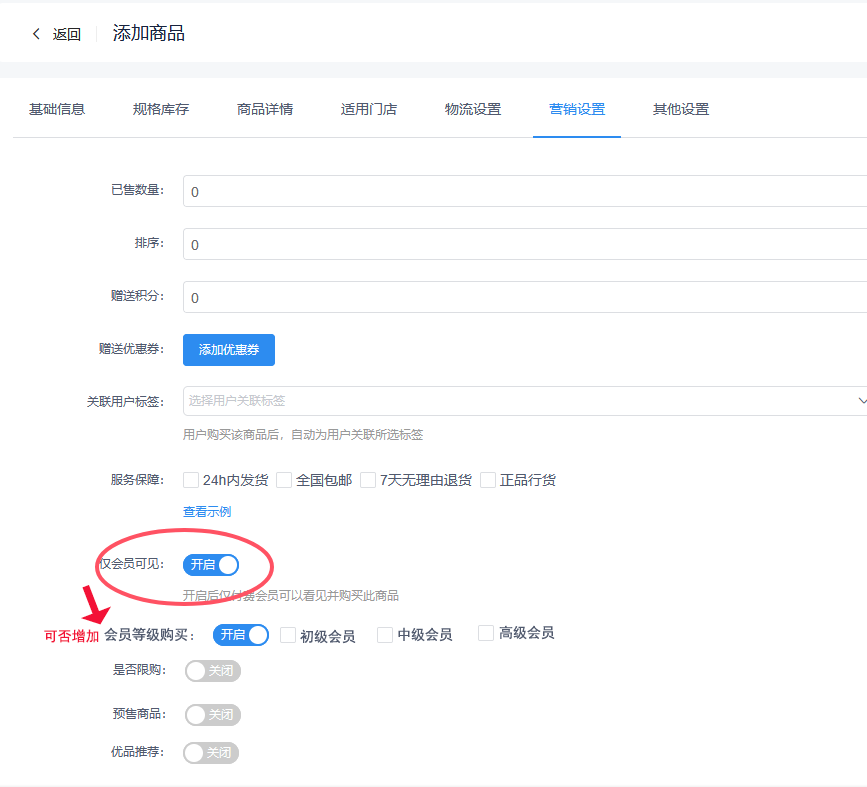The width and height of the screenshot is (867, 787).
Task: Tick the 7天无理由退货 checkbox
Action: coord(368,480)
